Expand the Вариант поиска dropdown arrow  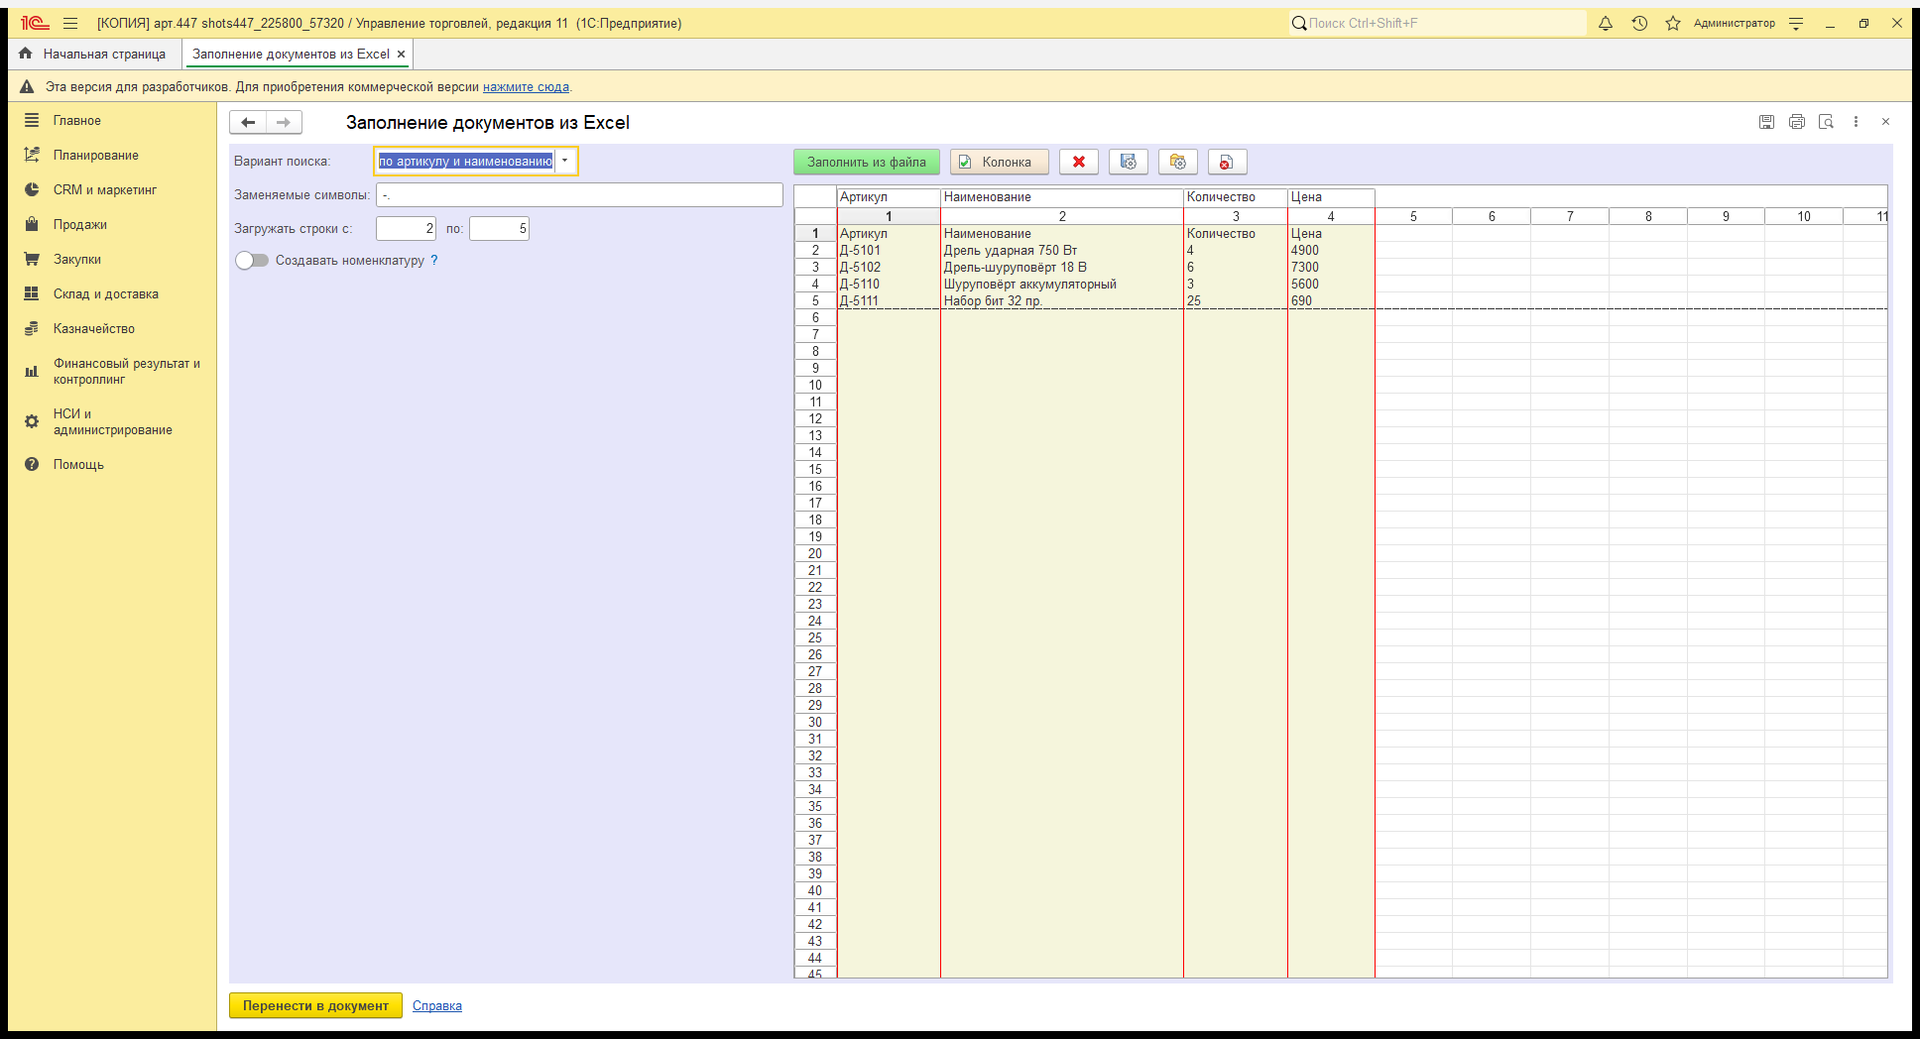pos(565,161)
